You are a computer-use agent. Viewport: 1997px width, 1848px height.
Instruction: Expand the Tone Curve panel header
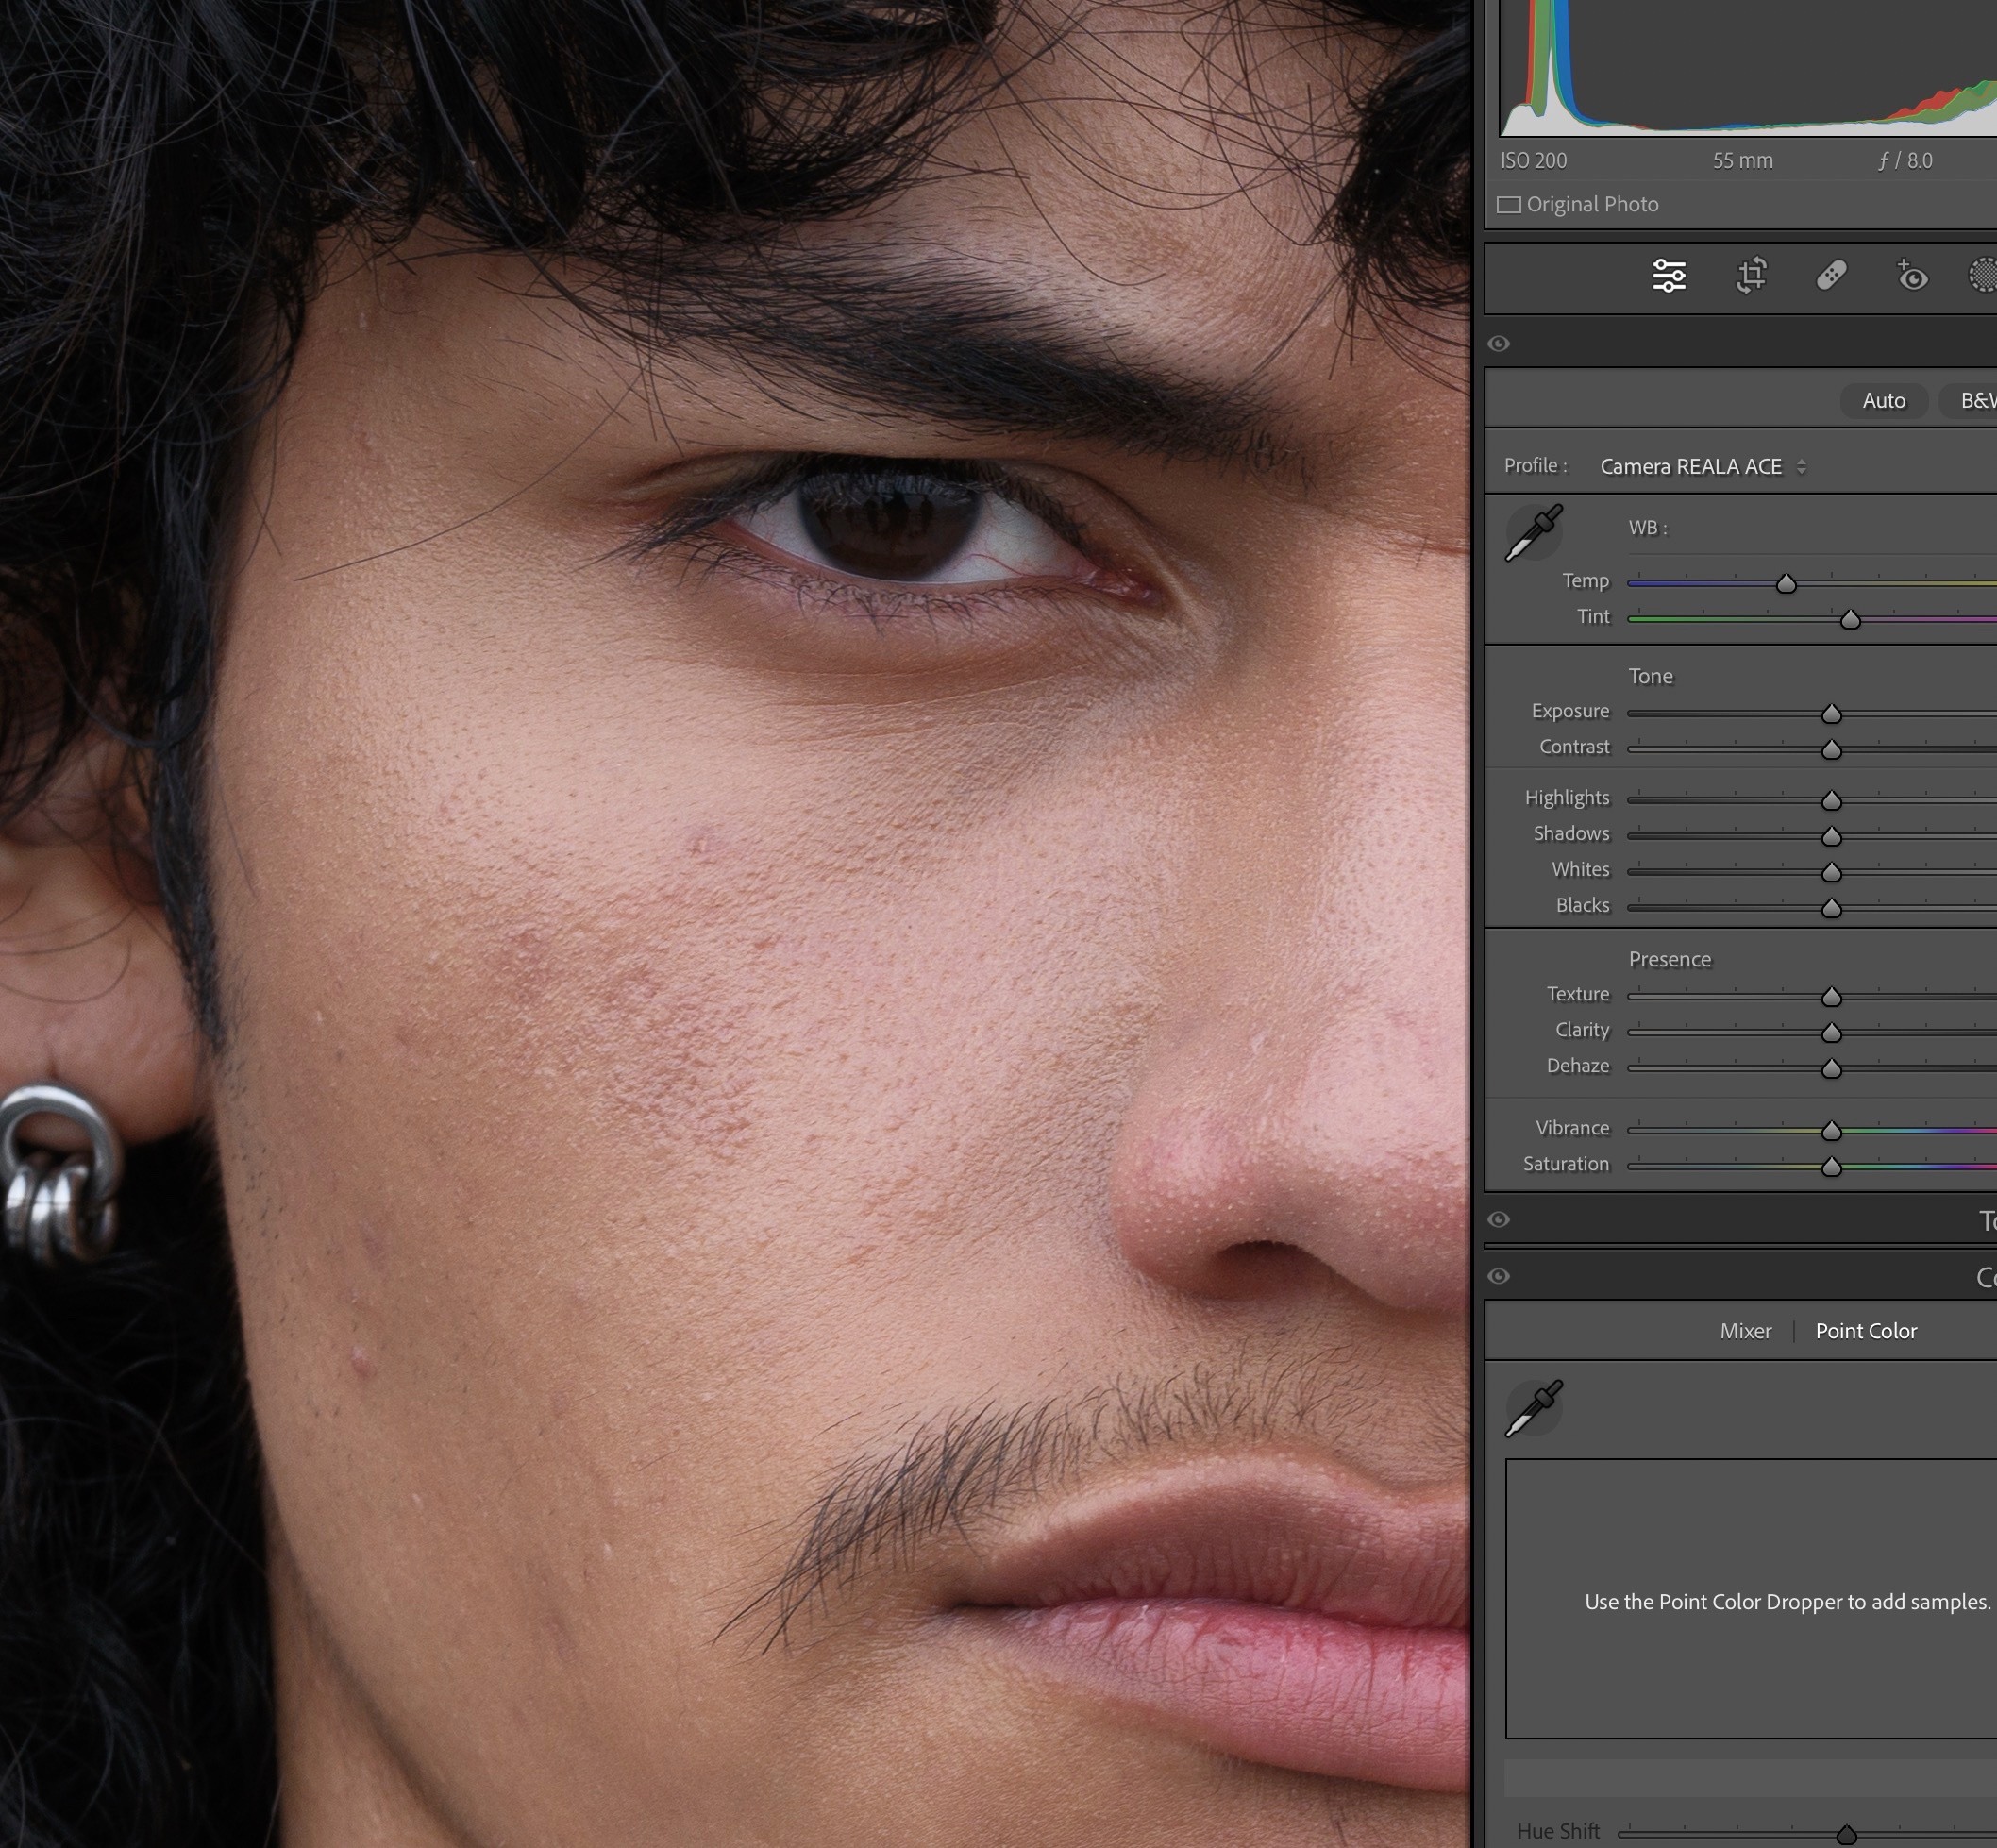pyautogui.click(x=1985, y=1220)
